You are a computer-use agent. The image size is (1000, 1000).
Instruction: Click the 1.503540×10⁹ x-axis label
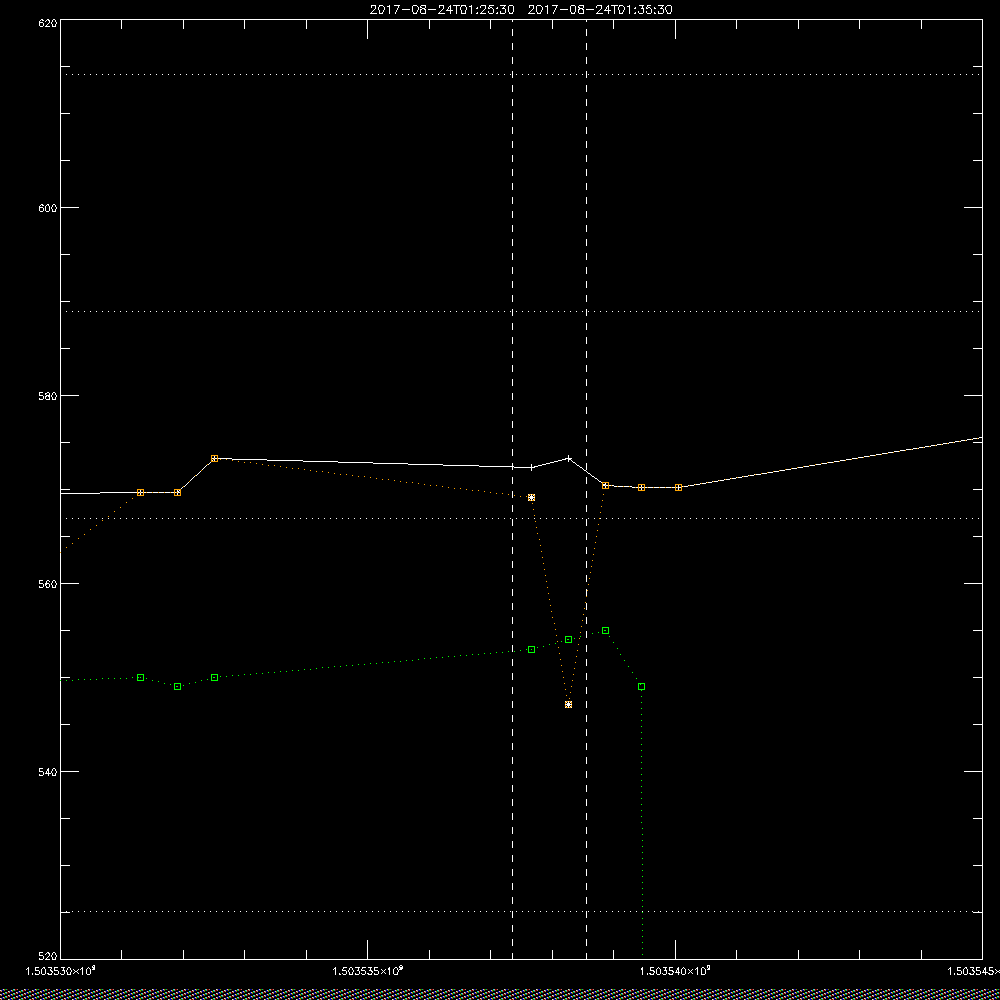pos(676,971)
